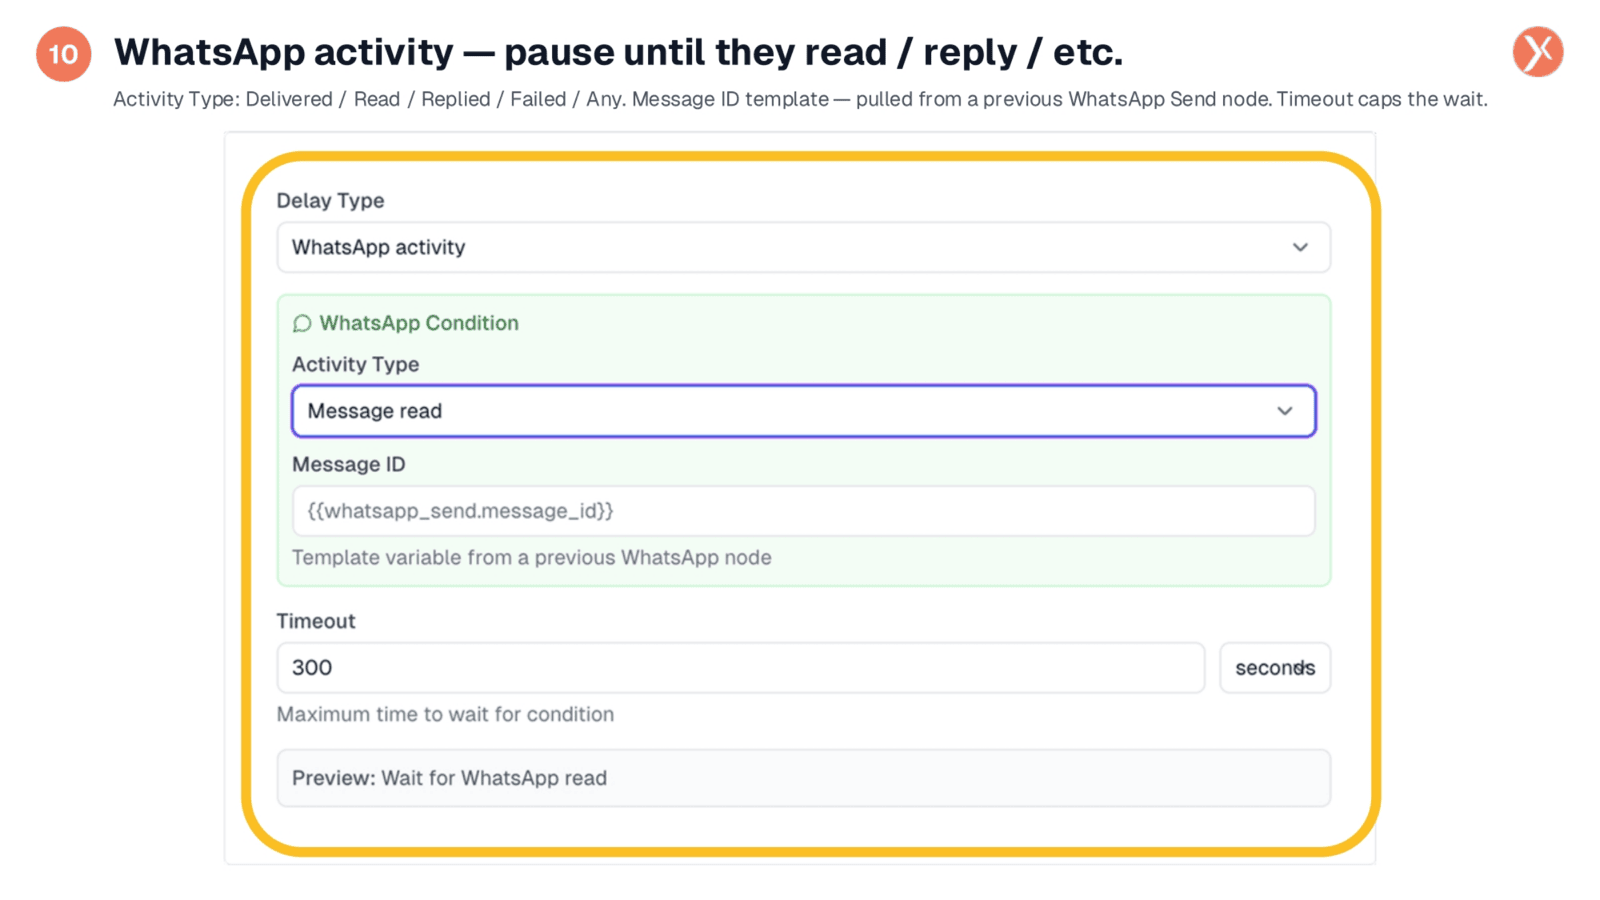
Task: Click the orange number 10 badge
Action: tap(63, 54)
